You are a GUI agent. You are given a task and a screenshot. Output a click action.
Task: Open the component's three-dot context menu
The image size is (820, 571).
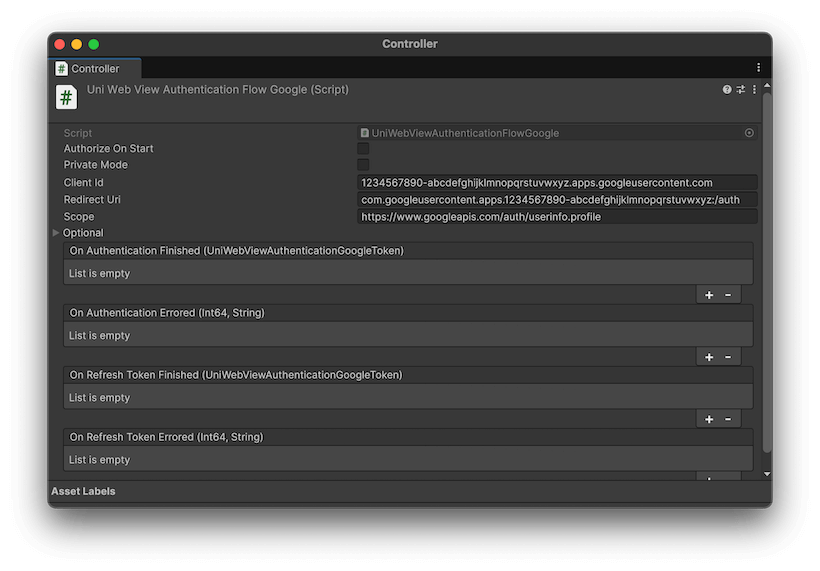tap(754, 90)
